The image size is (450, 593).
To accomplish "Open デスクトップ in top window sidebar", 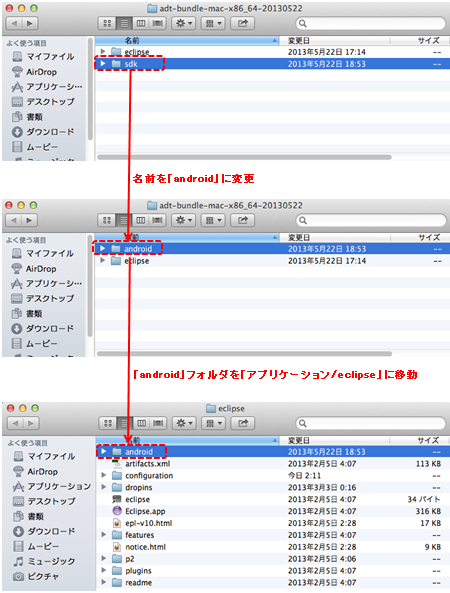I will click(x=50, y=102).
